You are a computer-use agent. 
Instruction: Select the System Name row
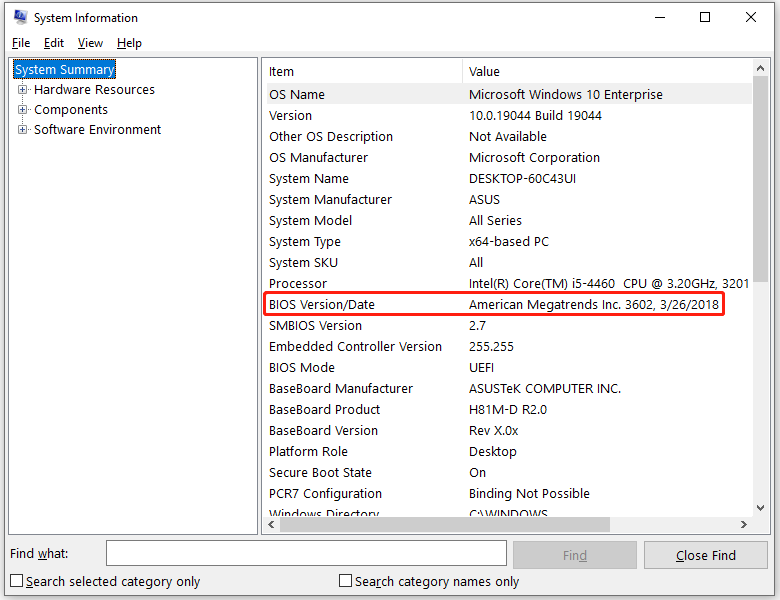(x=509, y=178)
